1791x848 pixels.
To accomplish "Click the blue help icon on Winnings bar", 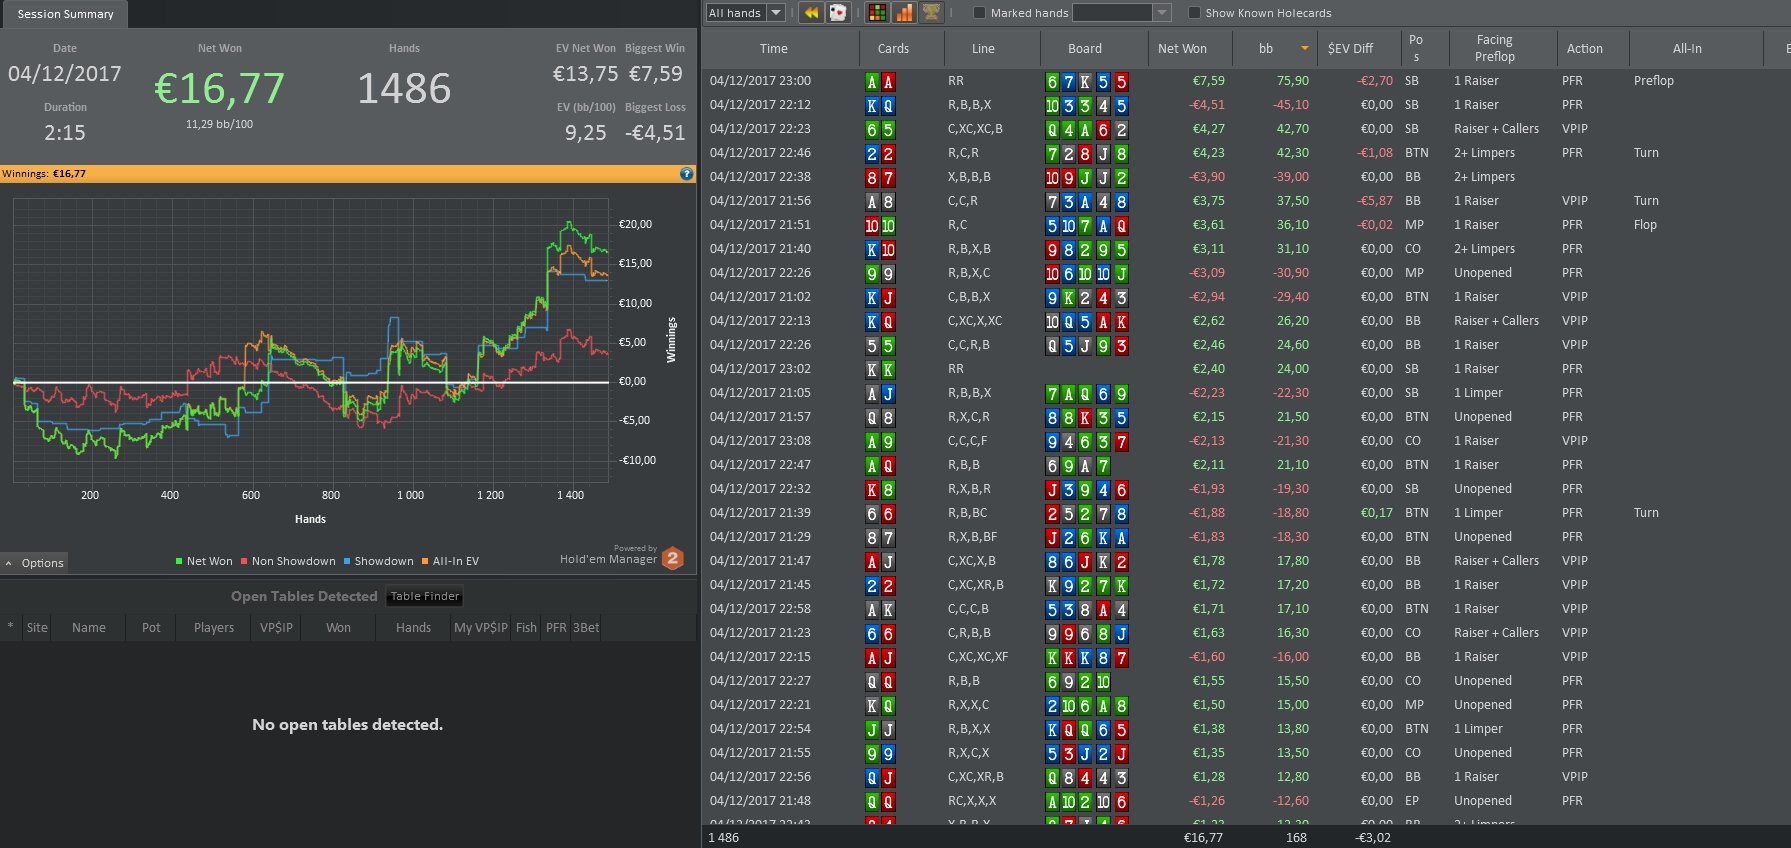I will [686, 174].
